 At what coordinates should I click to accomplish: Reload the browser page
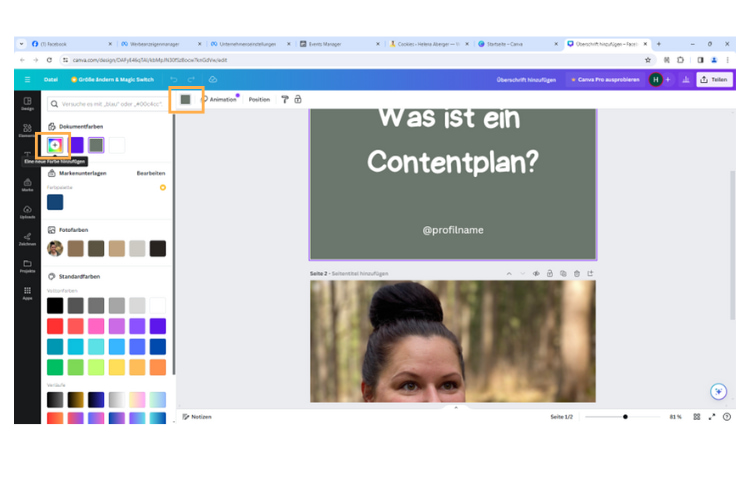pyautogui.click(x=49, y=60)
